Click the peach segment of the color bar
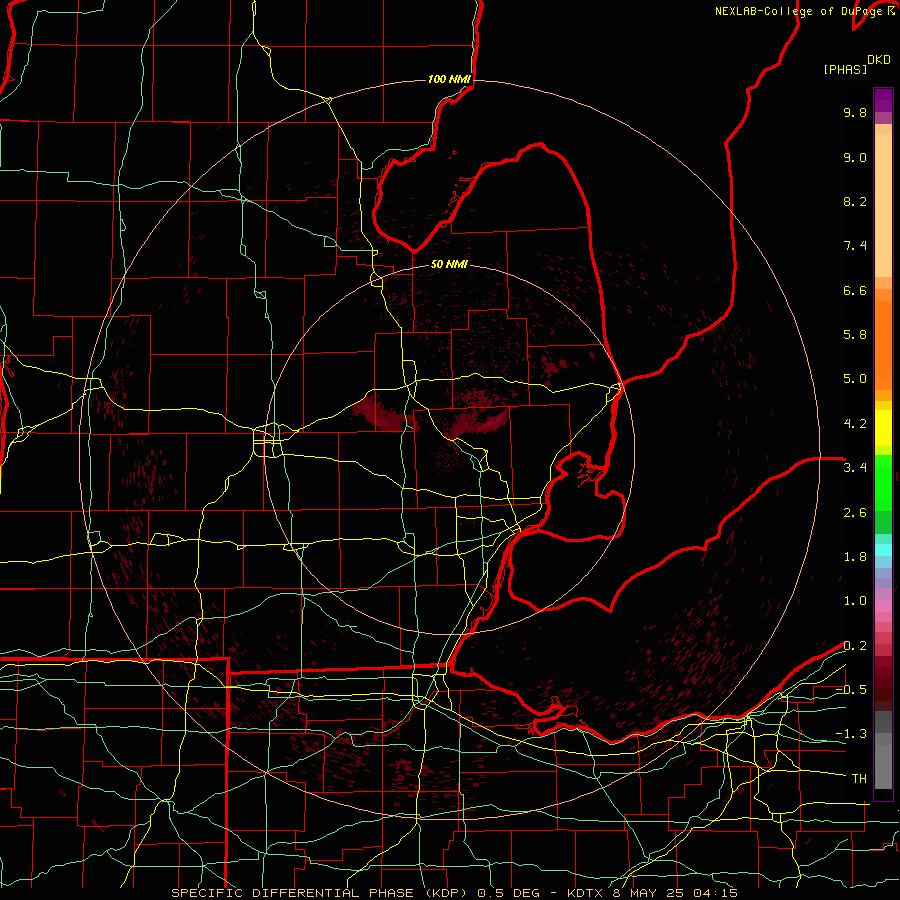This screenshot has width=900, height=900. [883, 205]
